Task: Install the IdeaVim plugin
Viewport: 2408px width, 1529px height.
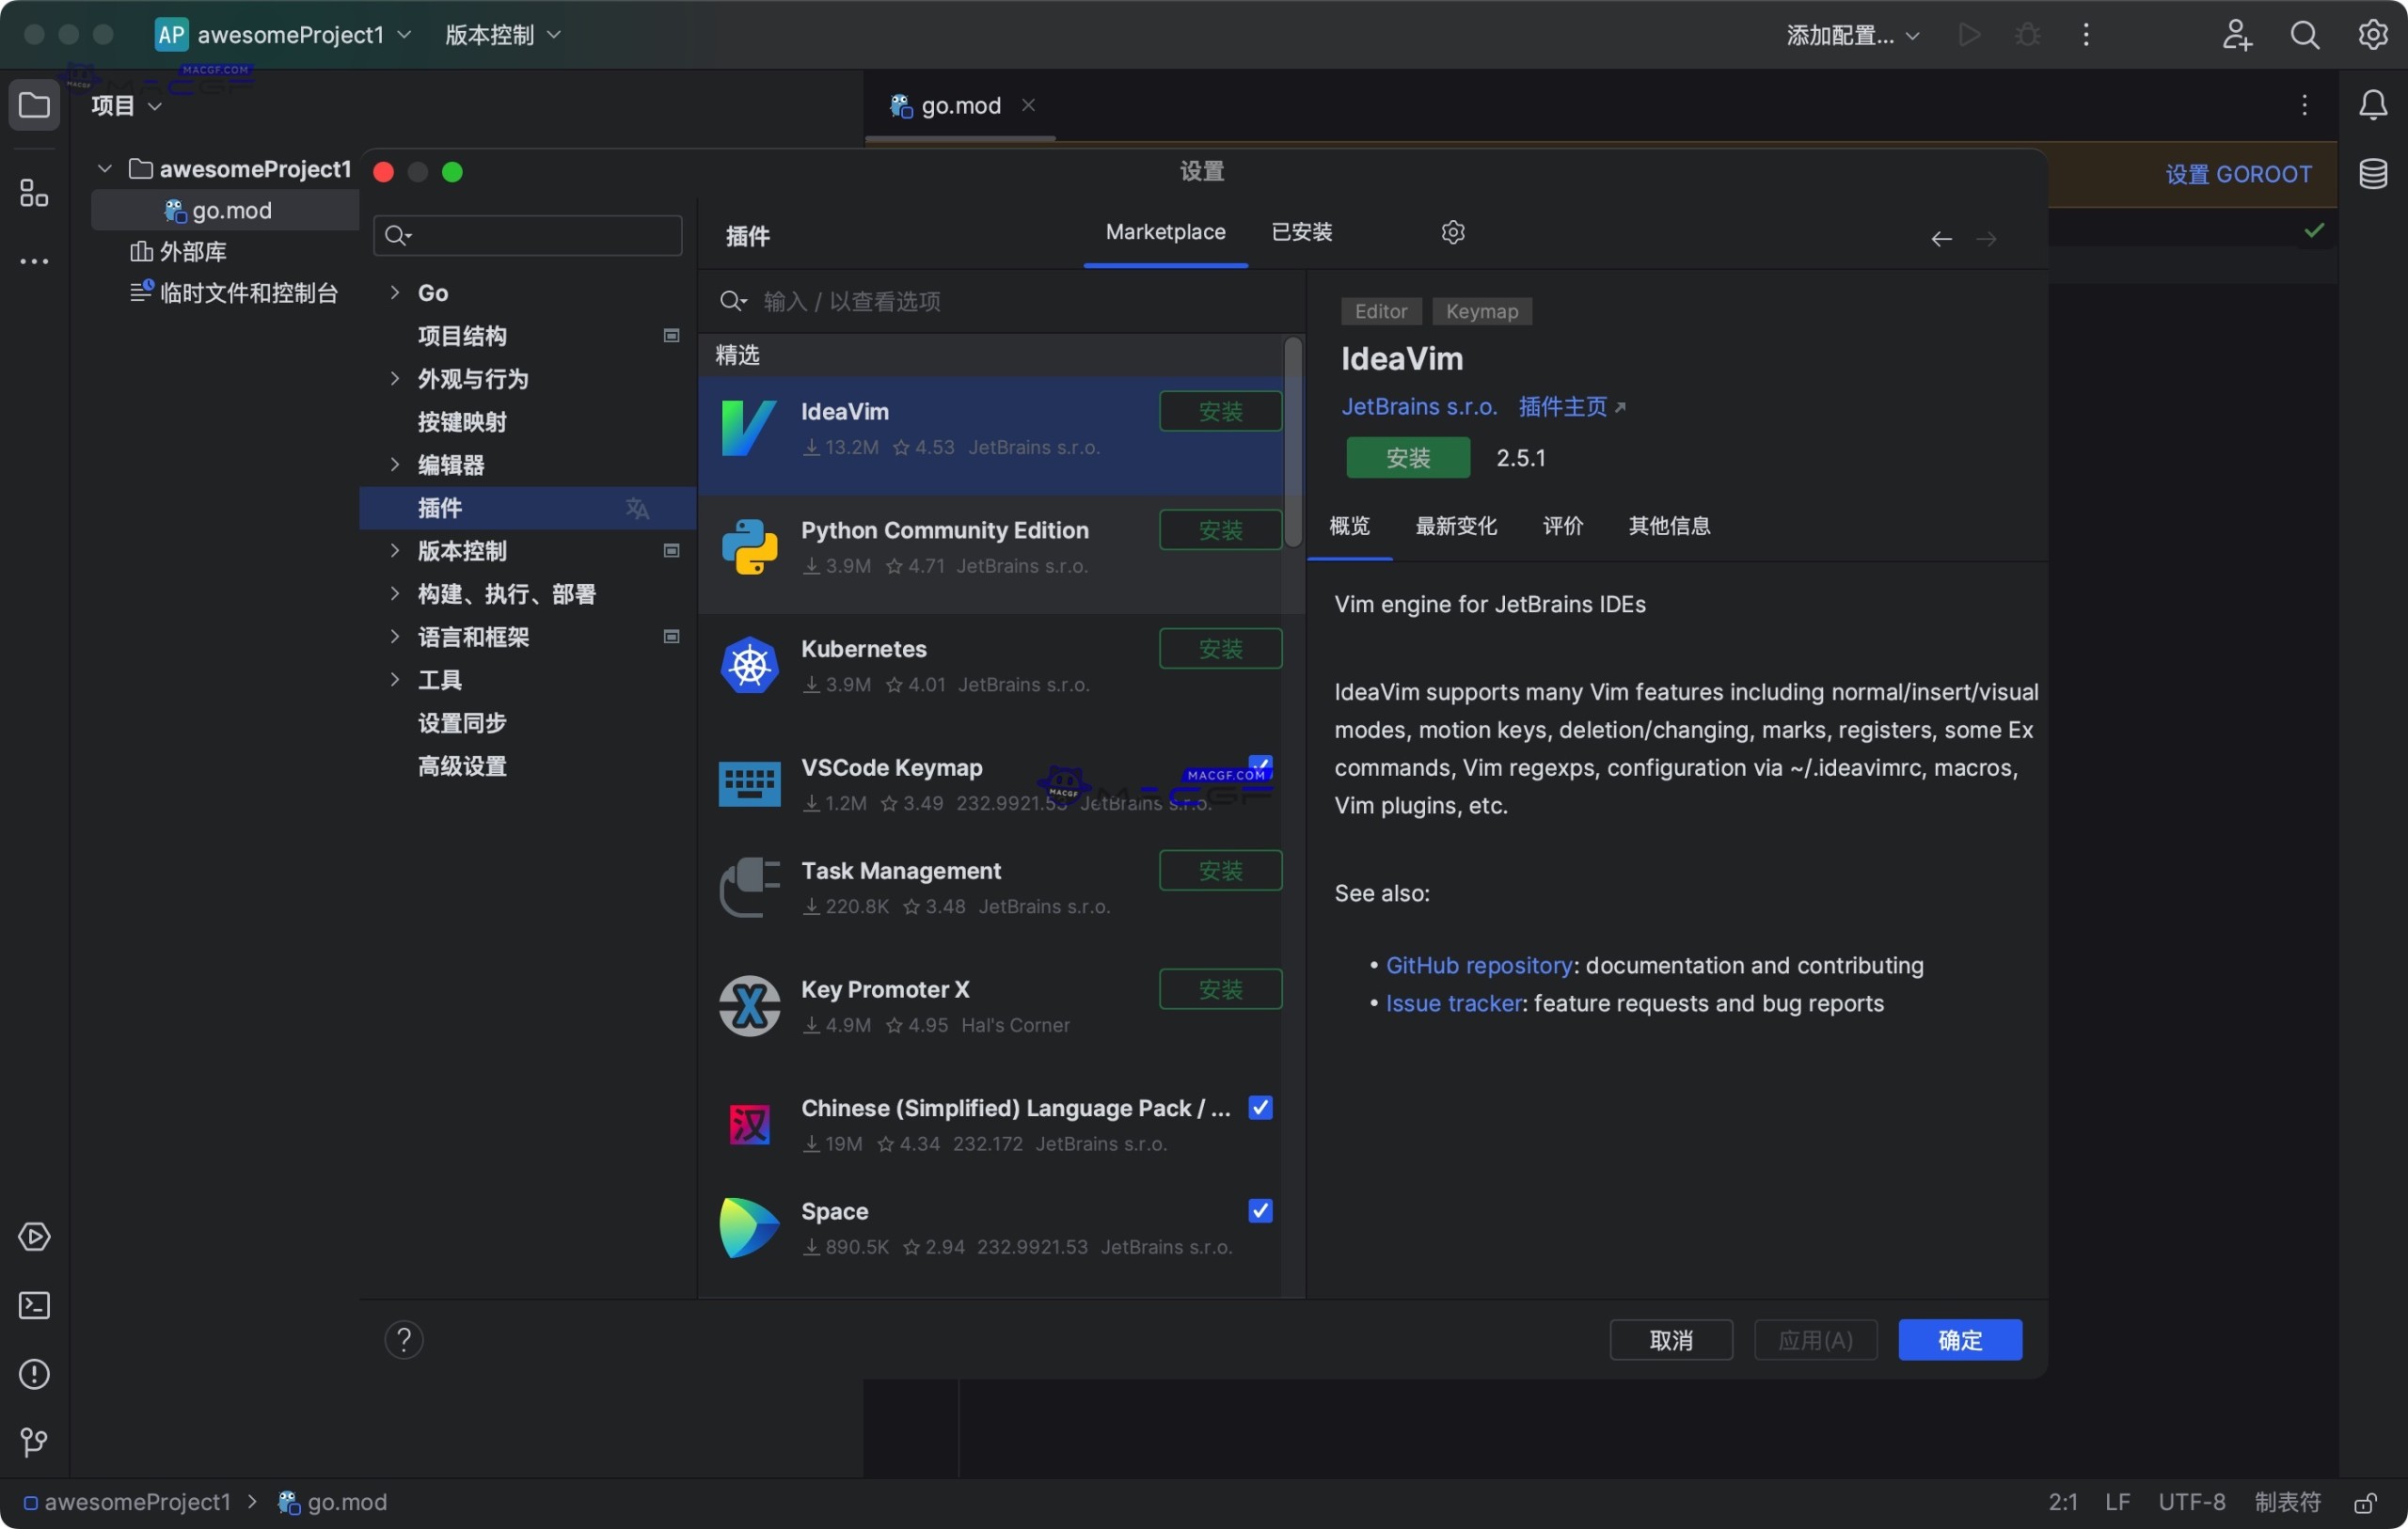Action: tap(1408, 457)
